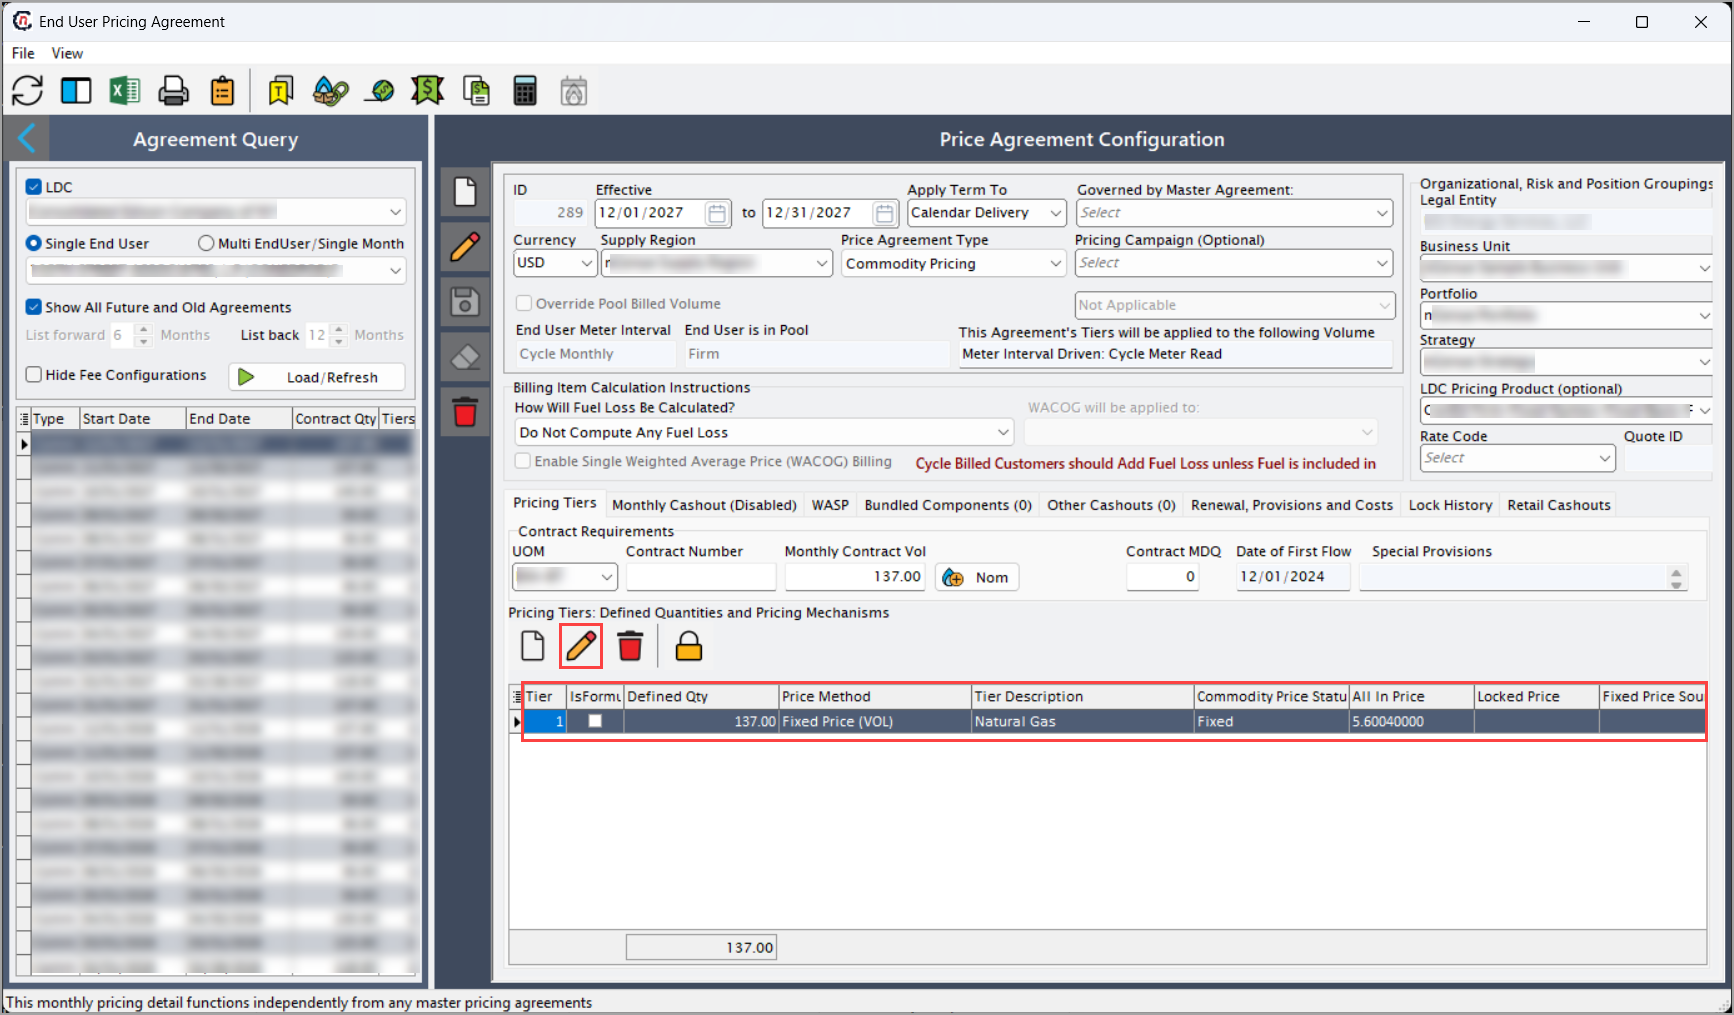Screen dimensions: 1734x1015
Task: Open calendar picker for Effective end date
Action: (x=884, y=213)
